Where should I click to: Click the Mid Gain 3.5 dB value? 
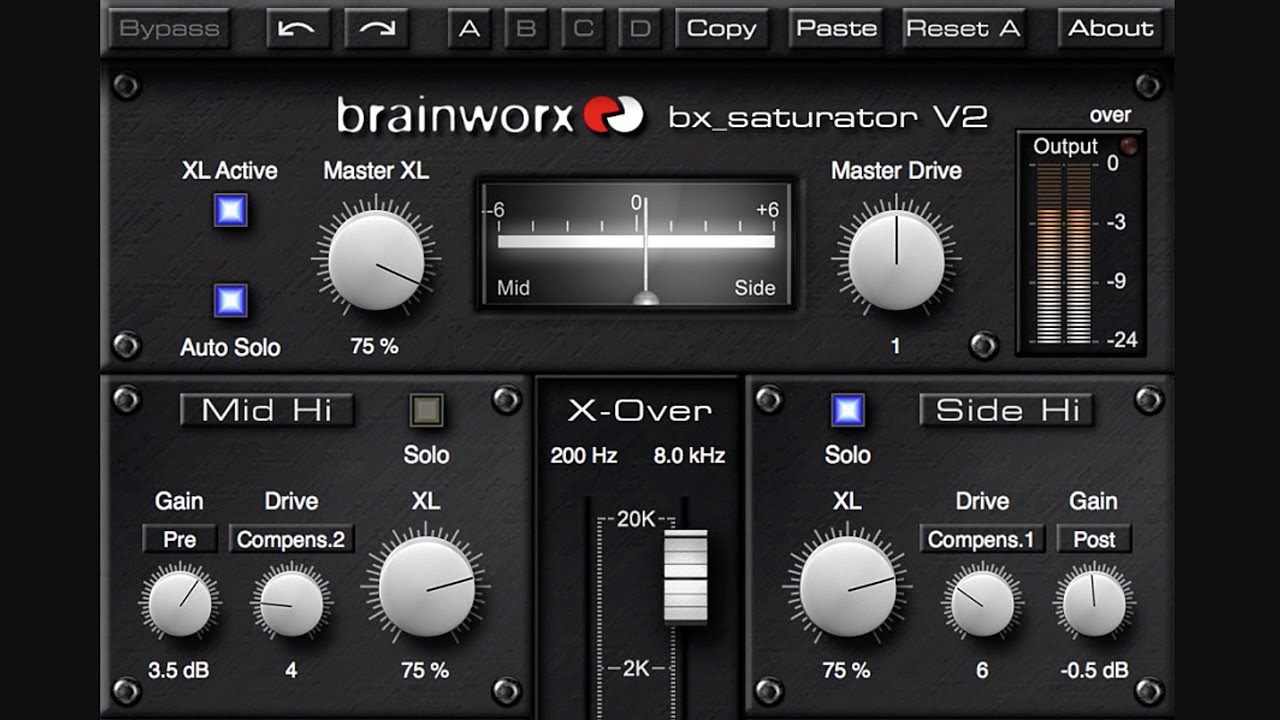[x=179, y=671]
